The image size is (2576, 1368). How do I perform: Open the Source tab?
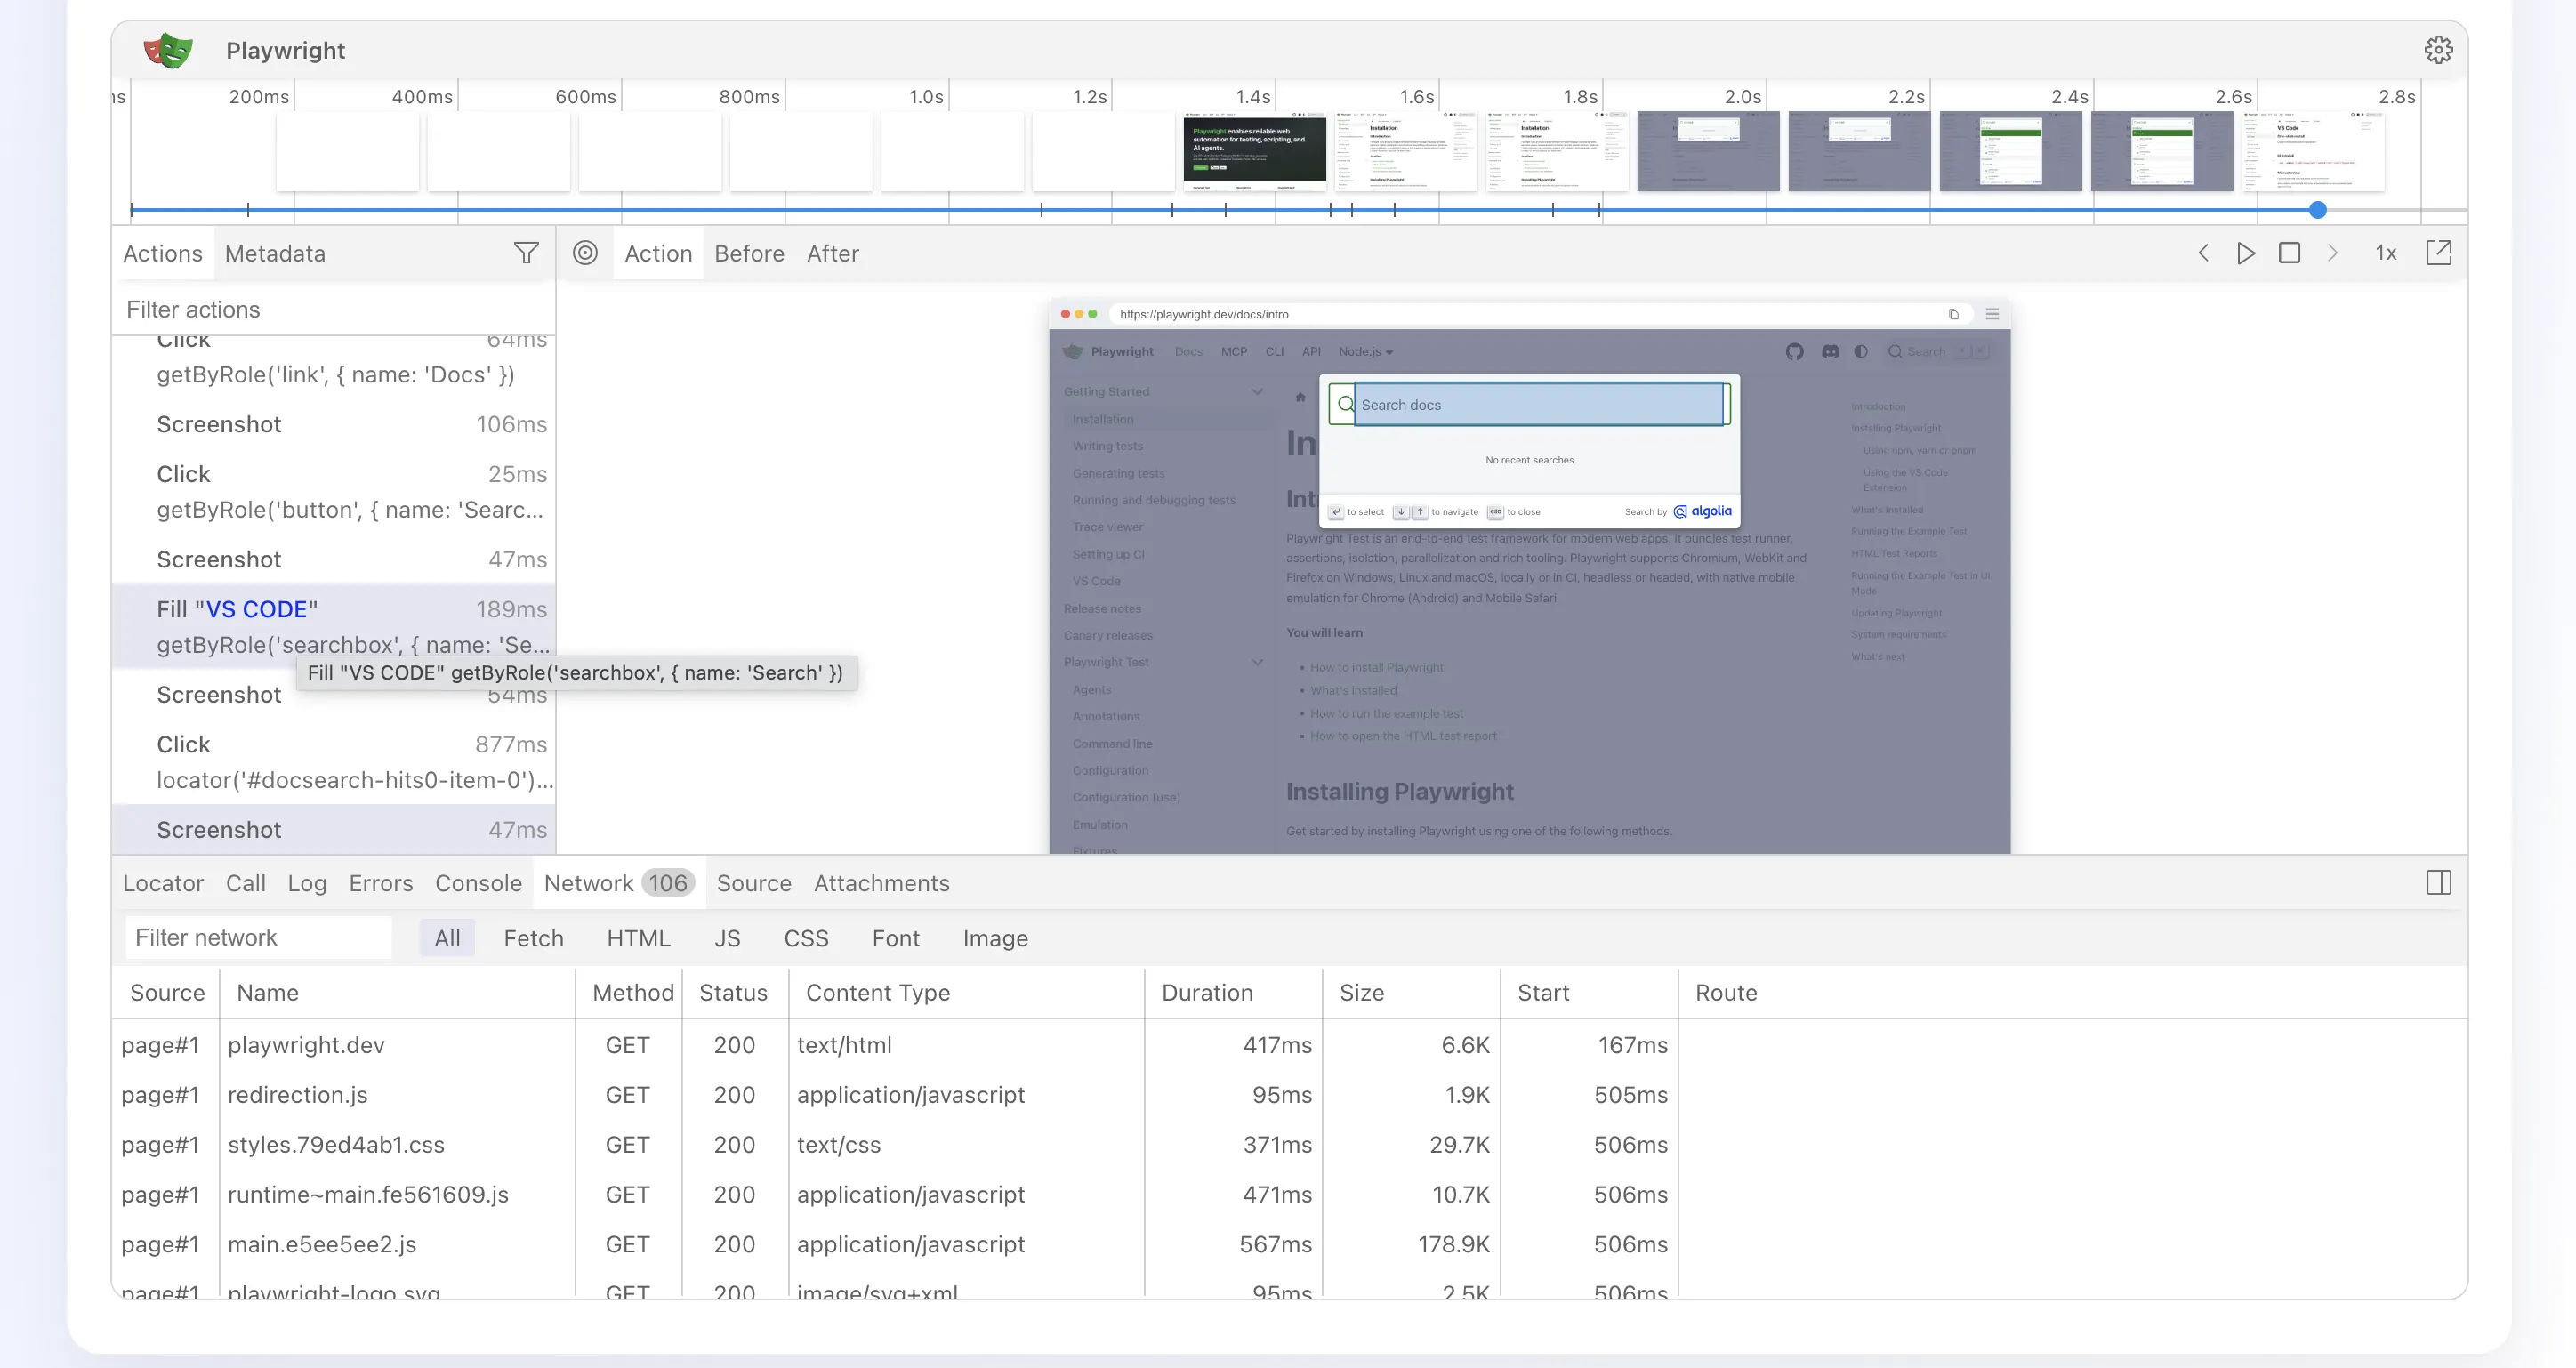754,883
